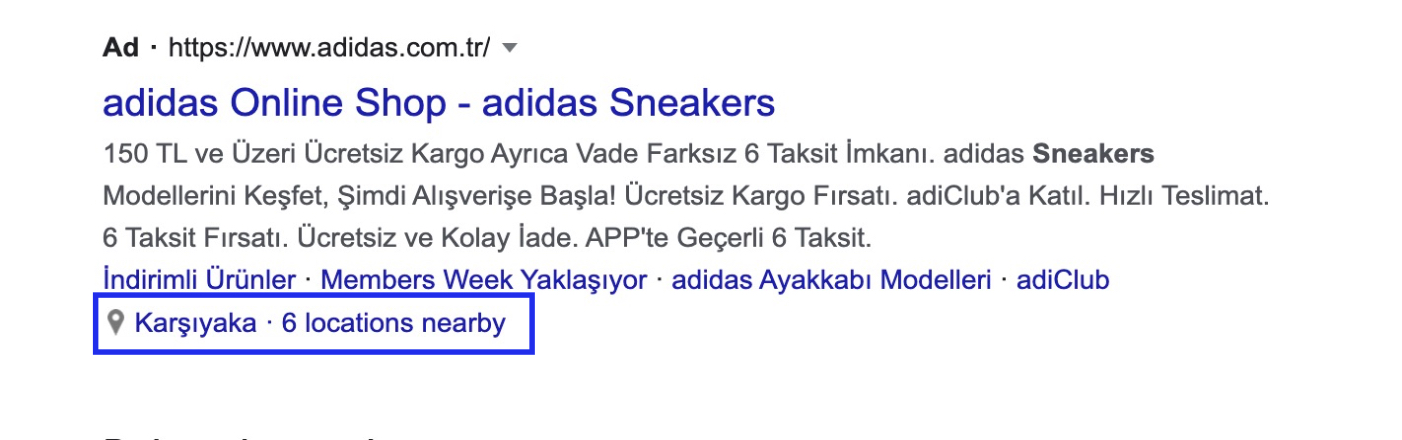Go to adidas Ayakkabı Modelleri sitelink

tap(831, 280)
